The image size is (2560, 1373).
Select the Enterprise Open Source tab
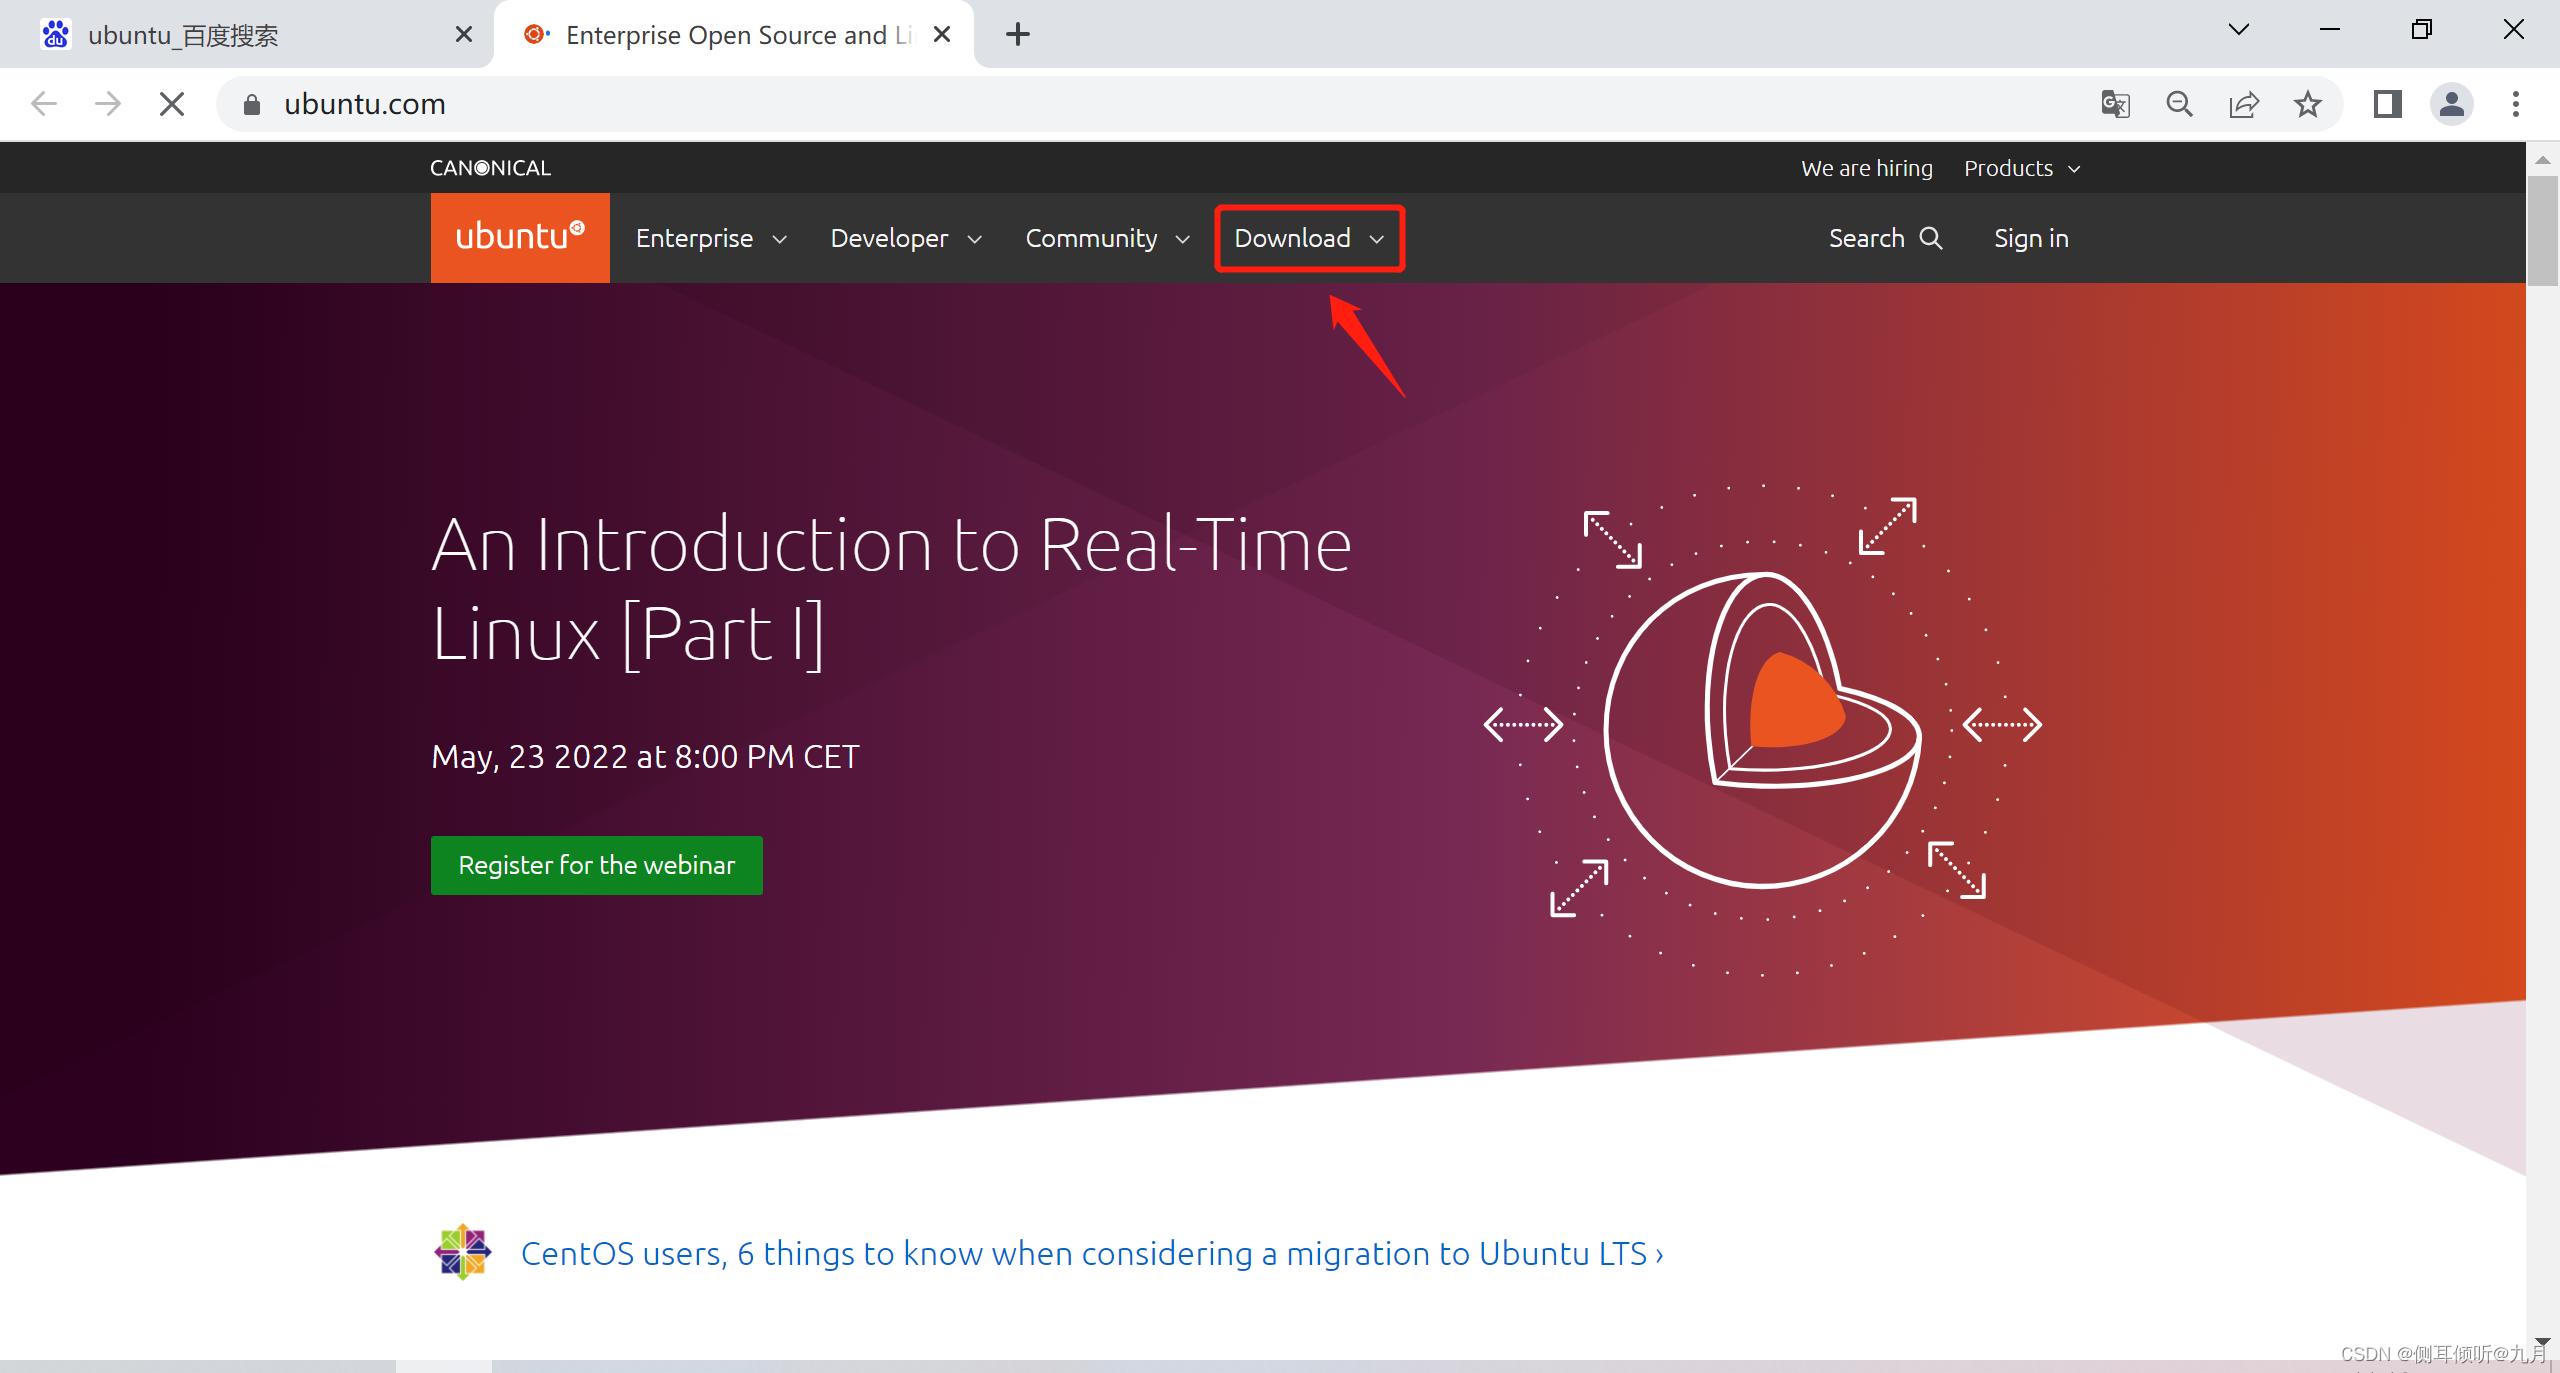[x=735, y=35]
